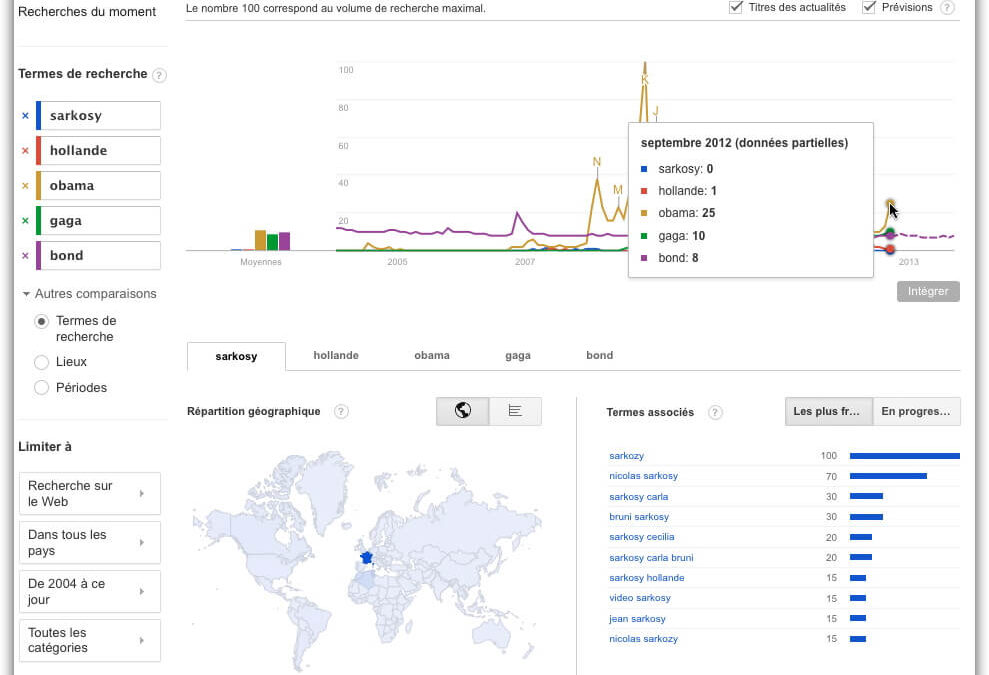Click news marker M on chart
Image resolution: width=989 pixels, height=675 pixels.
[x=617, y=189]
